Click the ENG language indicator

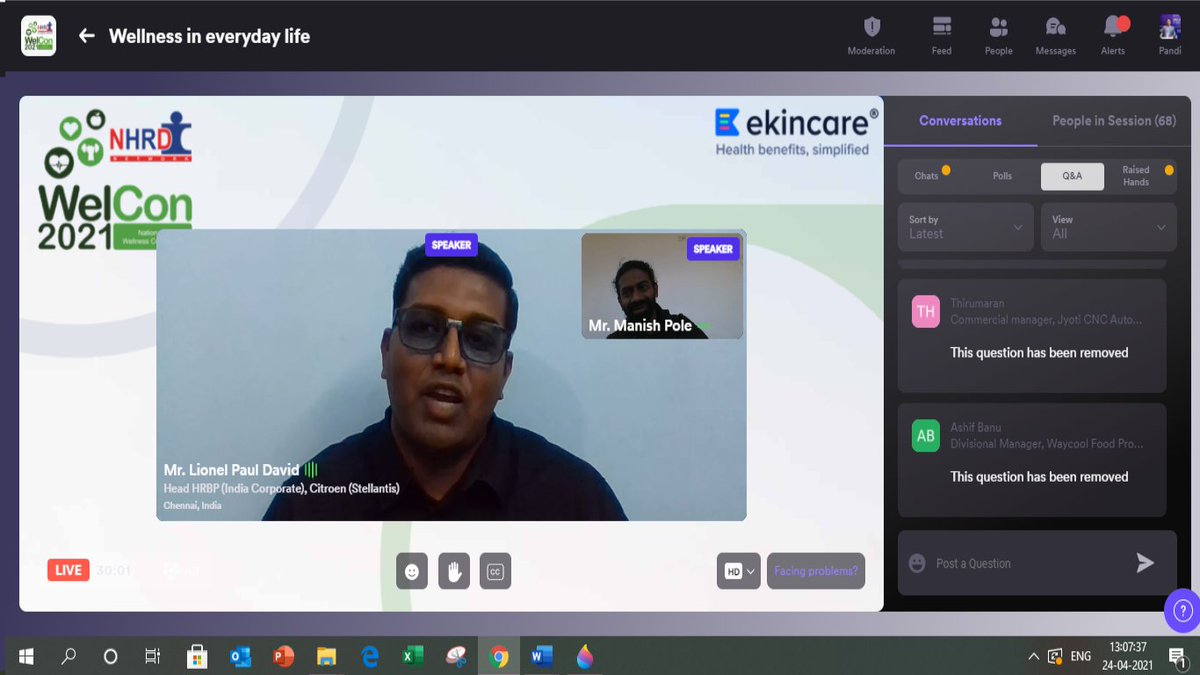point(1081,656)
